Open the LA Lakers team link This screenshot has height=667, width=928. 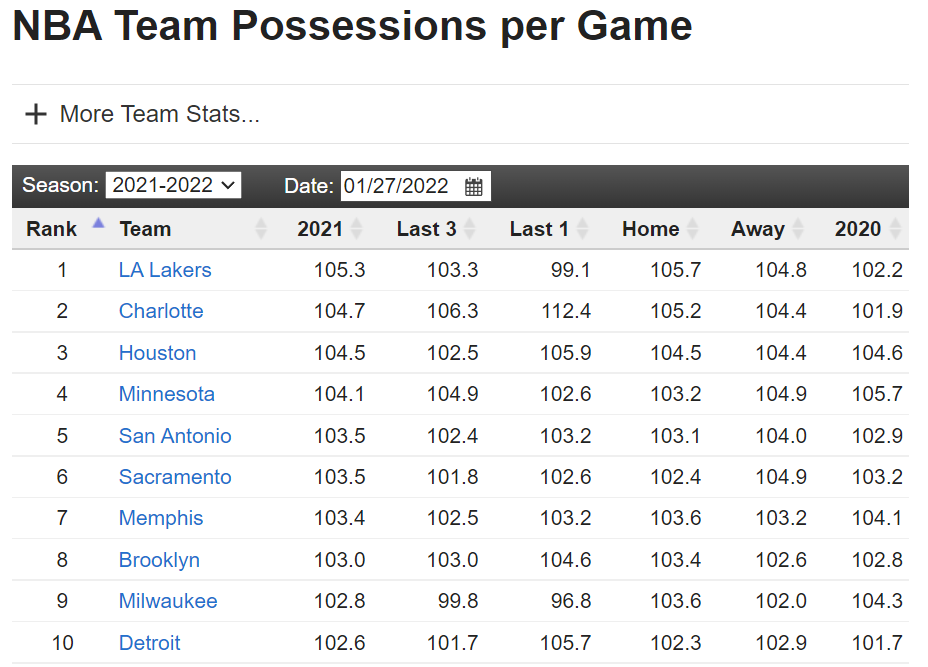[165, 270]
